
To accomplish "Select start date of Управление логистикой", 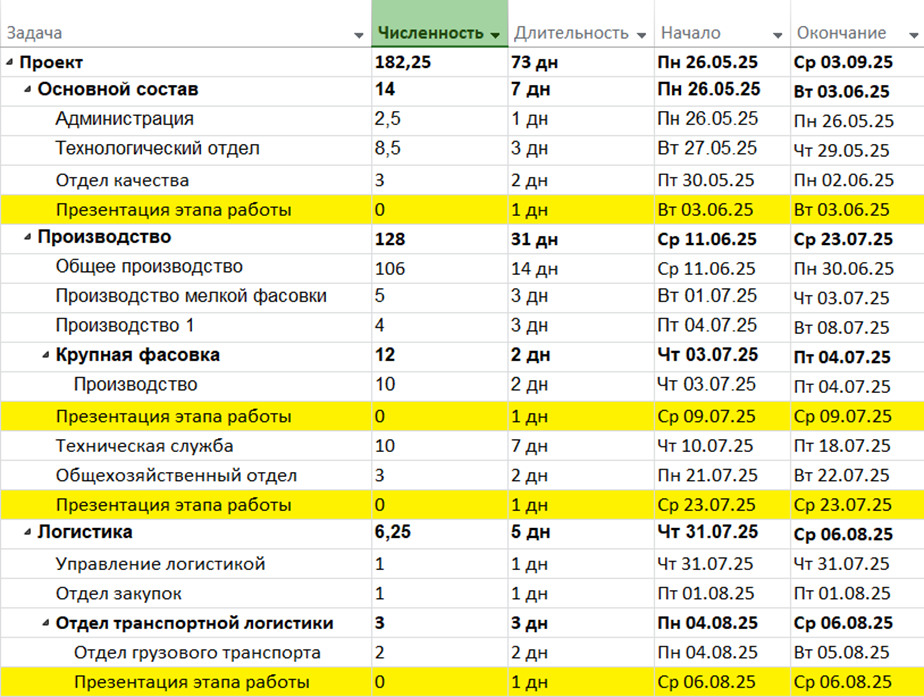I will click(x=707, y=564).
